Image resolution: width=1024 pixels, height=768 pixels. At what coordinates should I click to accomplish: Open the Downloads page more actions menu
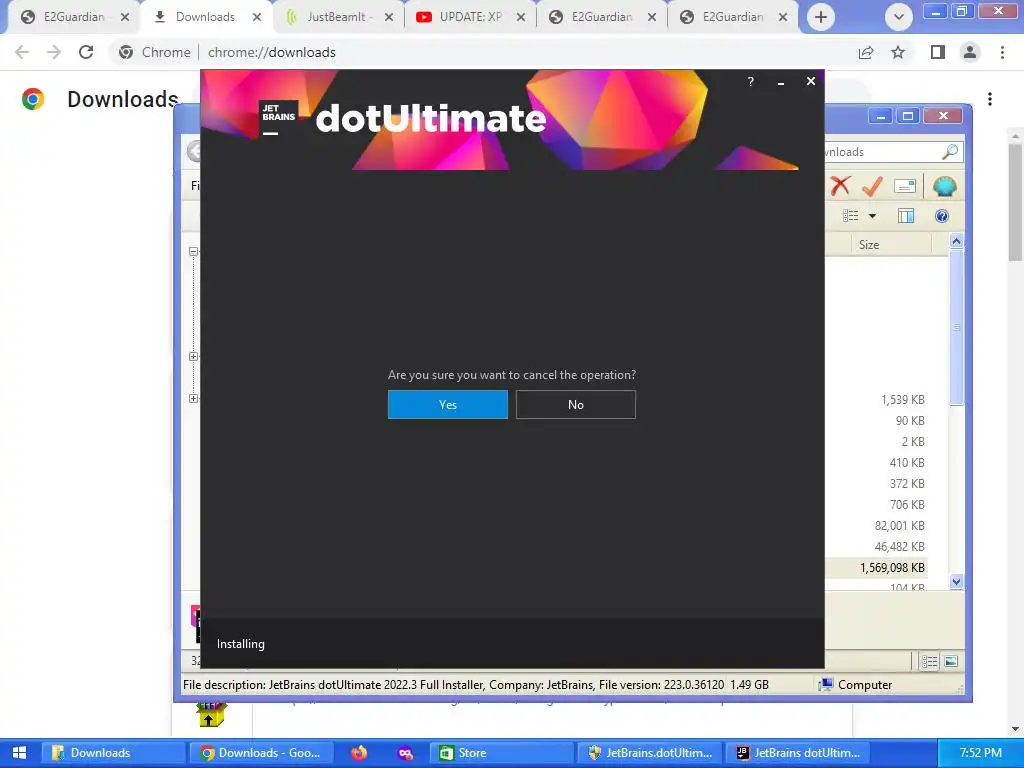990,99
